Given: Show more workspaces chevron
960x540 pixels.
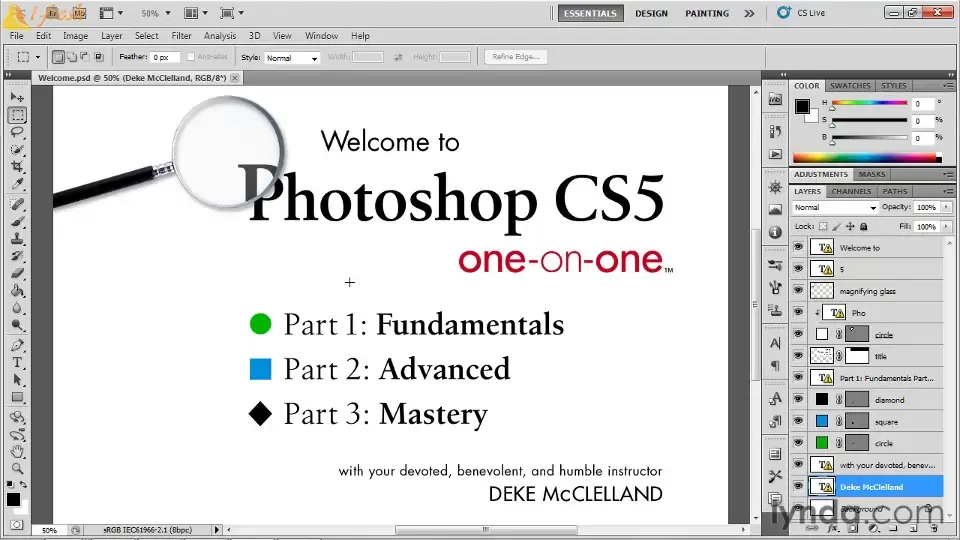Looking at the screenshot, I should point(749,13).
